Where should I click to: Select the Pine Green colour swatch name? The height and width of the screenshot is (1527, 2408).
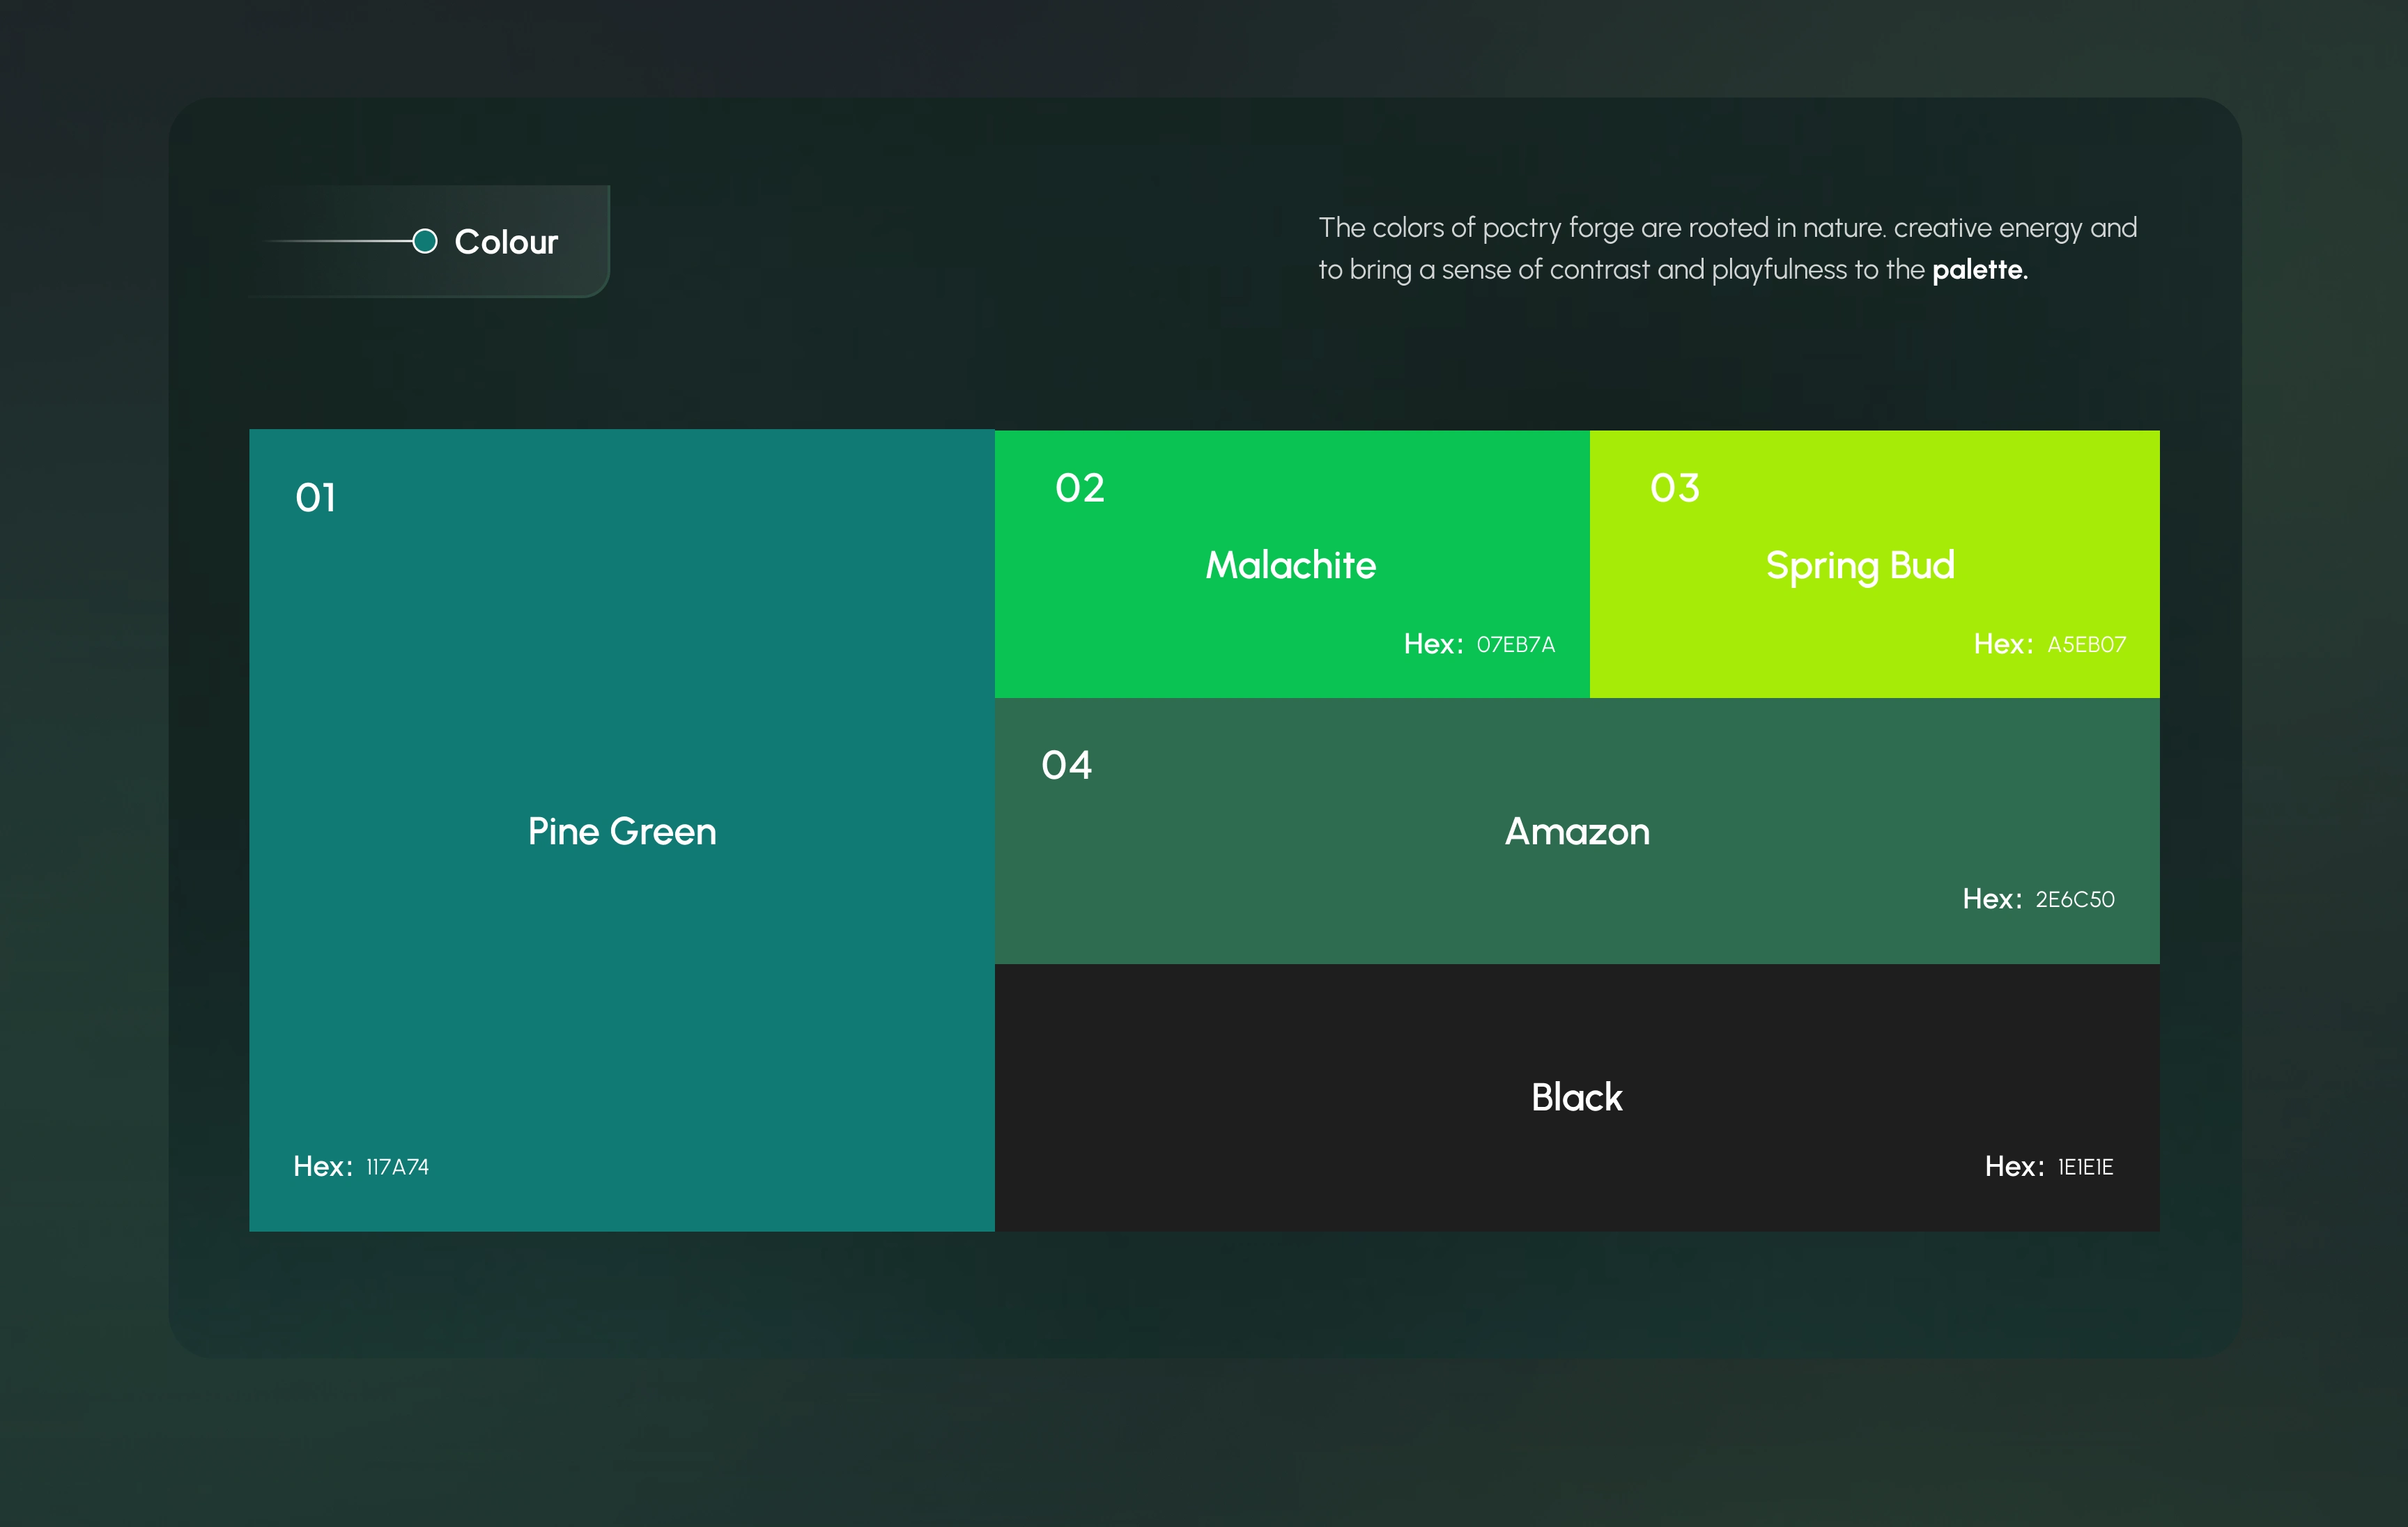point(622,832)
